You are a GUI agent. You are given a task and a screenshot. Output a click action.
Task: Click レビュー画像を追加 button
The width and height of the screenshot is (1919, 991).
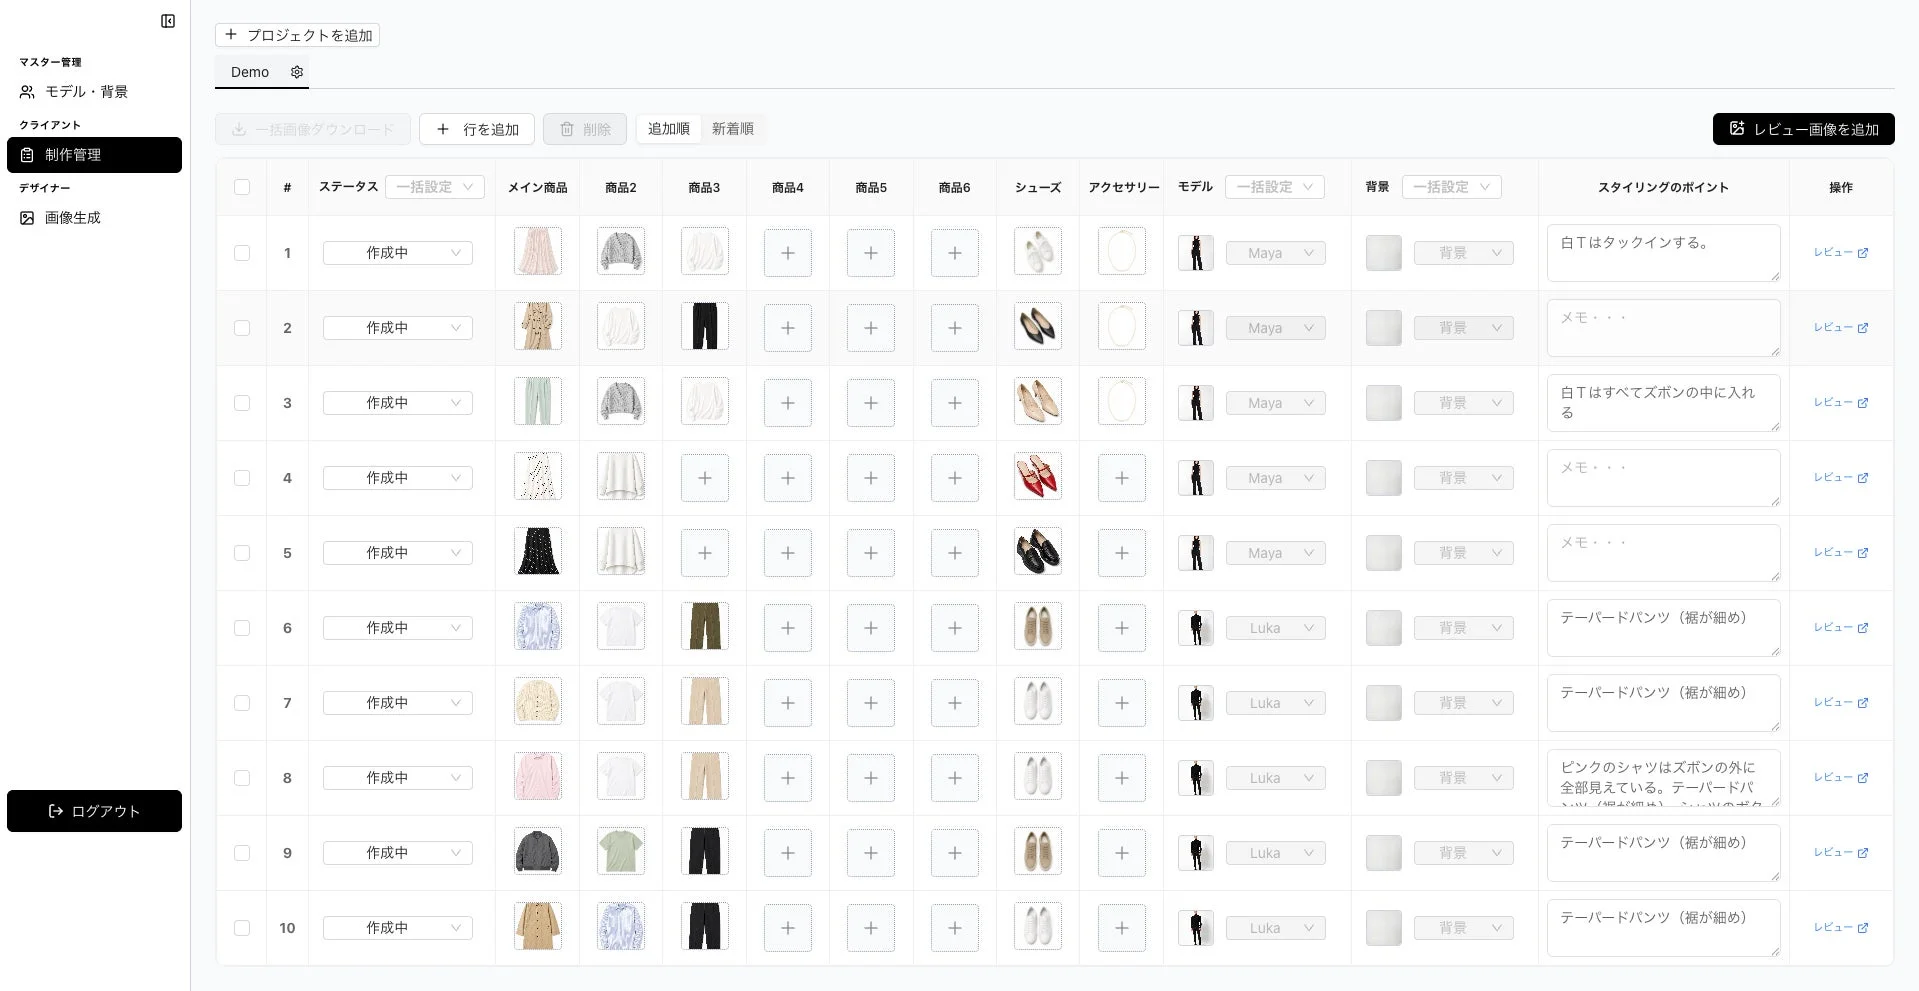[1803, 129]
